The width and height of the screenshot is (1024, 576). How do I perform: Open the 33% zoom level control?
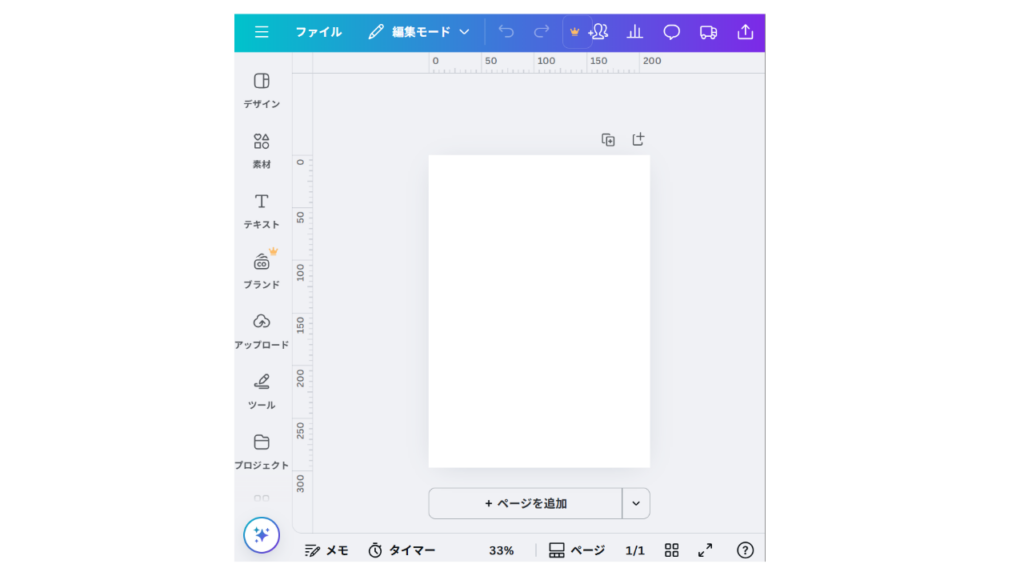point(501,550)
